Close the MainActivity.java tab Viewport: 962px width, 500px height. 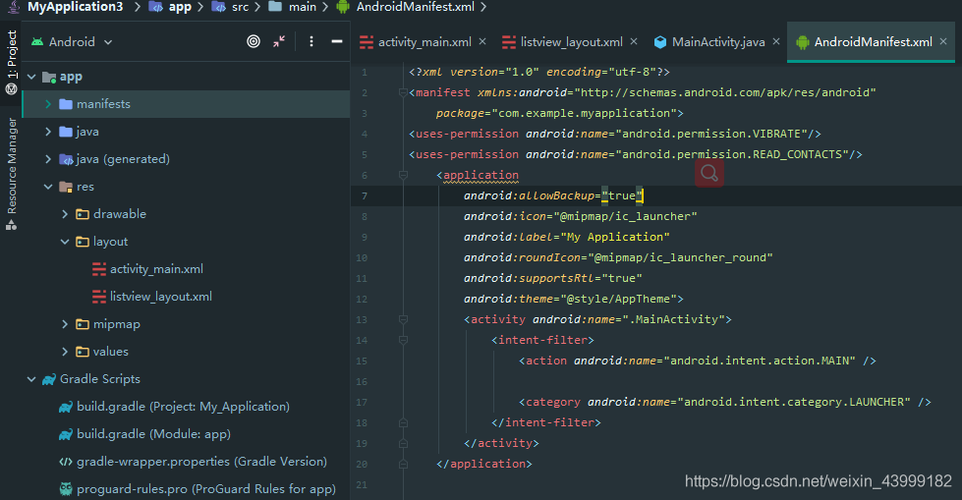click(x=776, y=41)
